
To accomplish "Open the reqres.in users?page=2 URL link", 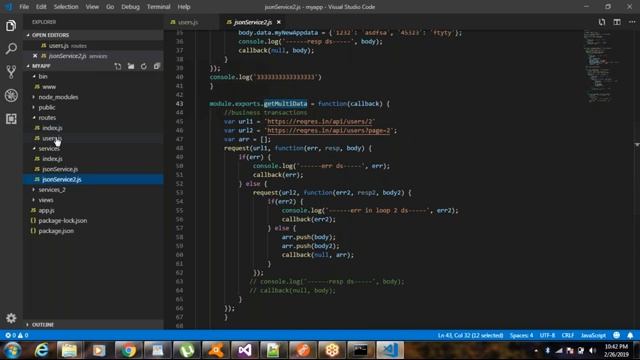I will point(329,131).
